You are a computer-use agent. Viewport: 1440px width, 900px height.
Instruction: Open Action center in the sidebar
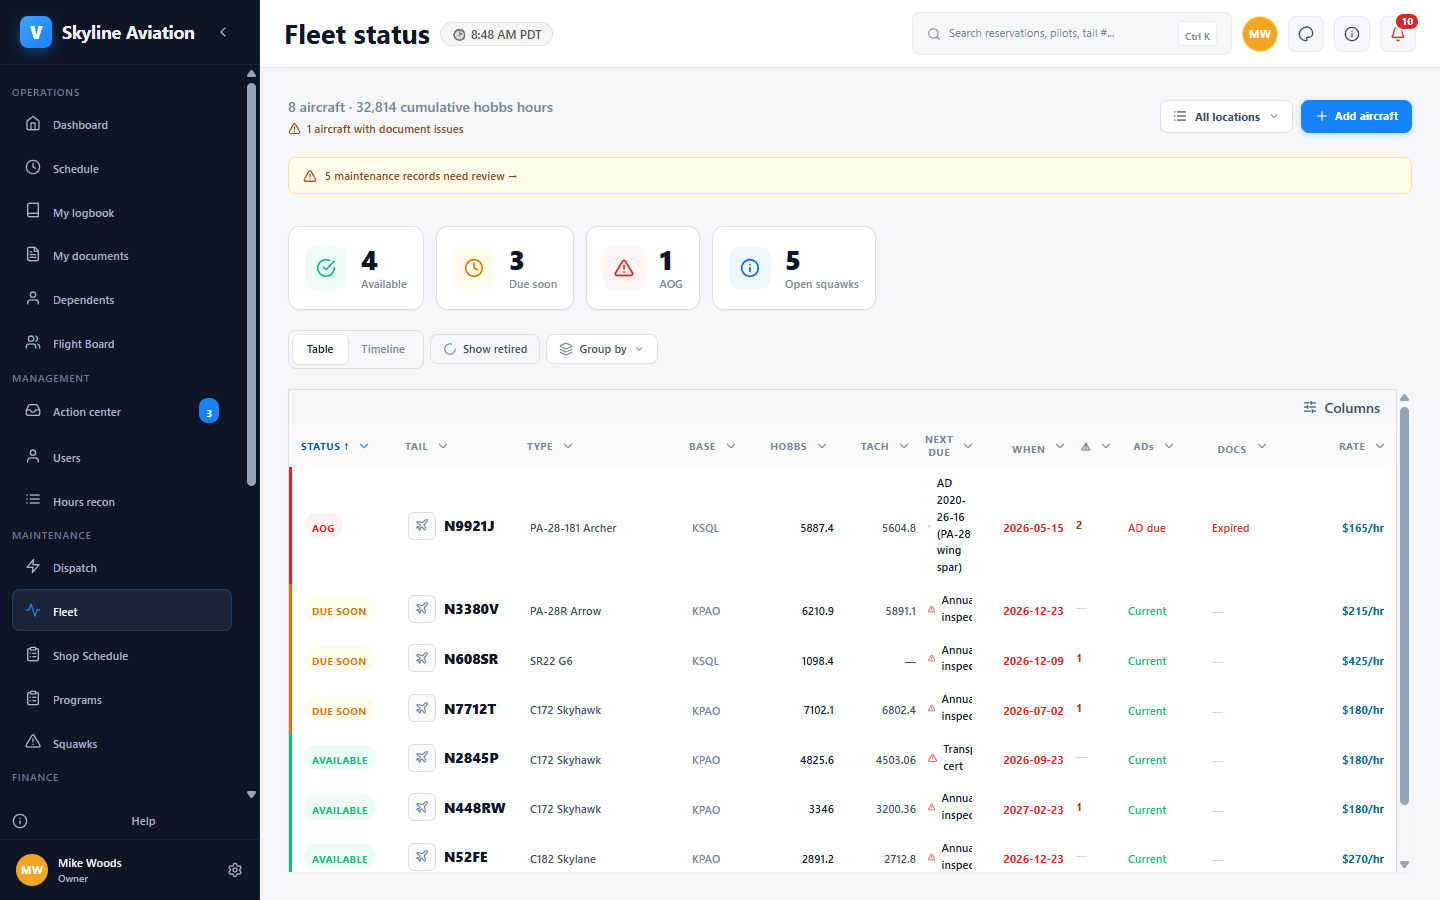coord(122,412)
